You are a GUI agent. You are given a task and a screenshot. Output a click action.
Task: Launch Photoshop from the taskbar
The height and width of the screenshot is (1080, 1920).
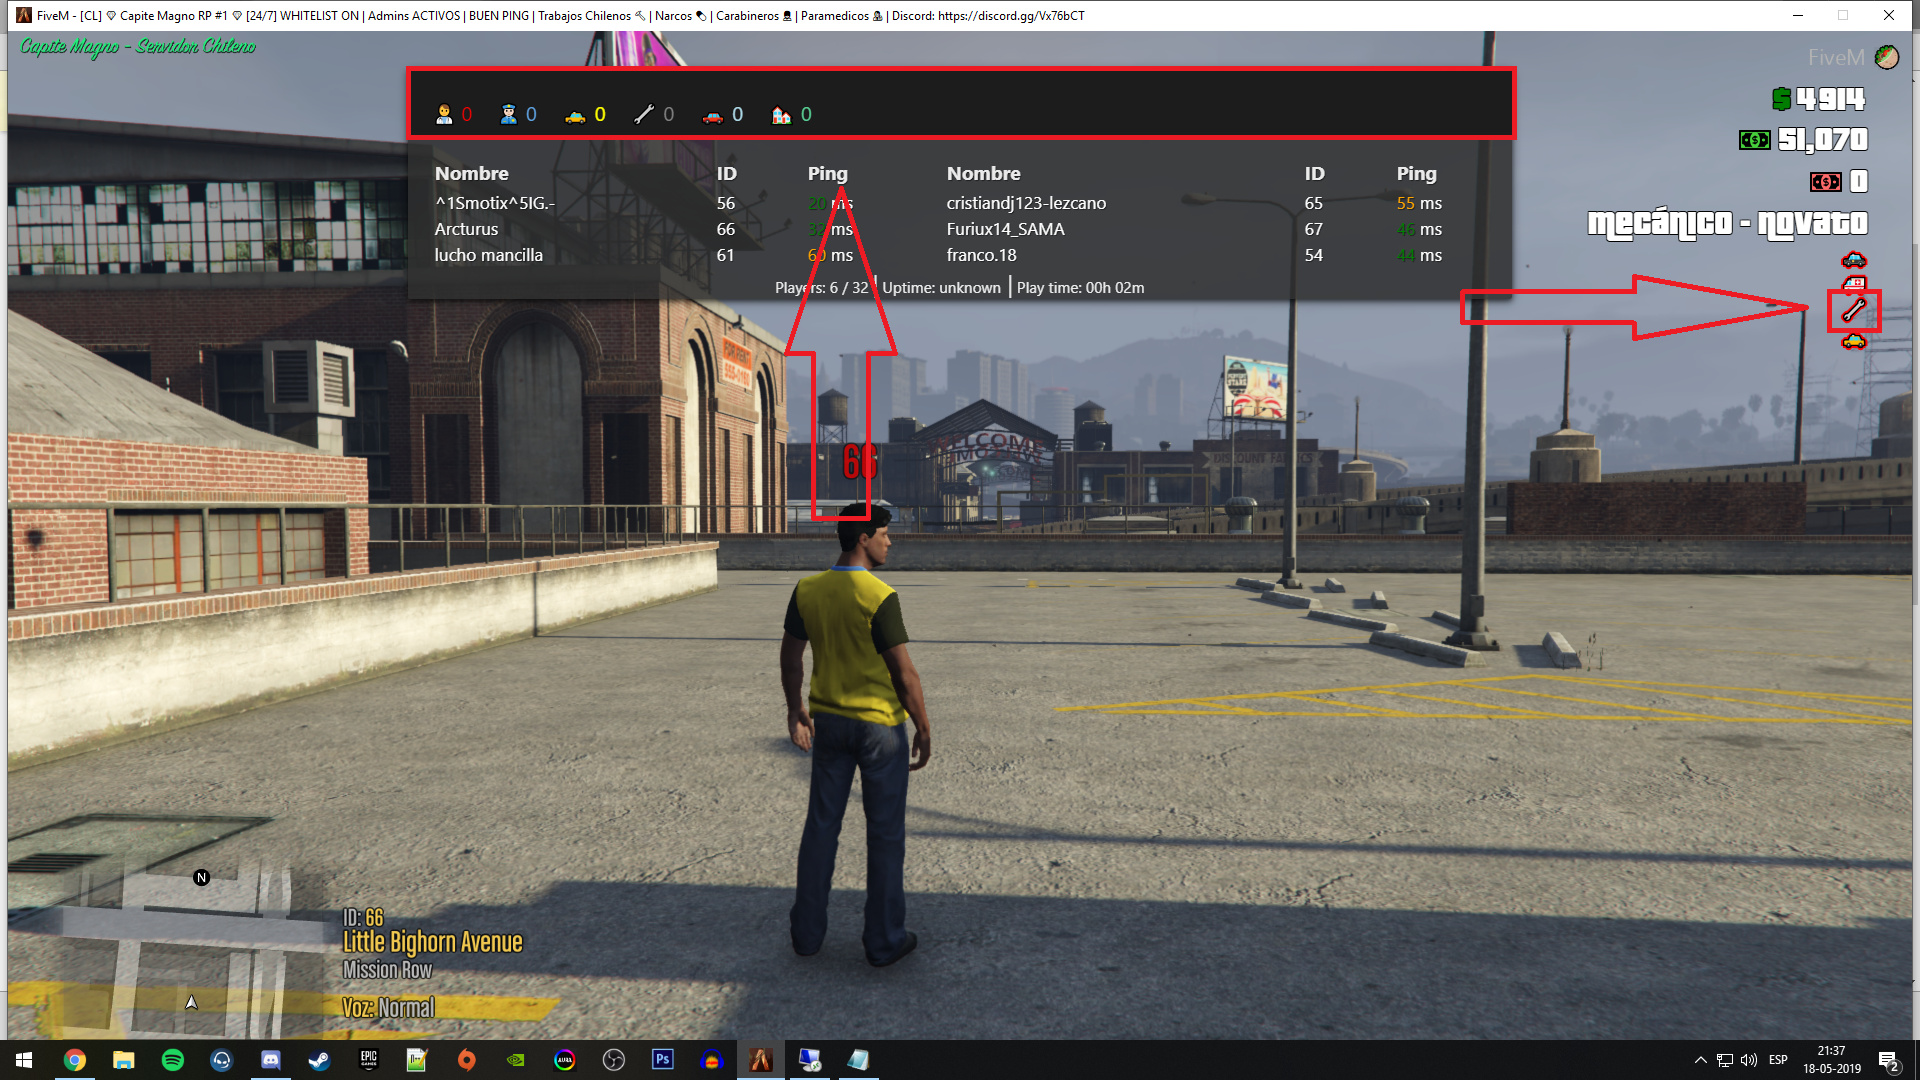click(662, 1060)
